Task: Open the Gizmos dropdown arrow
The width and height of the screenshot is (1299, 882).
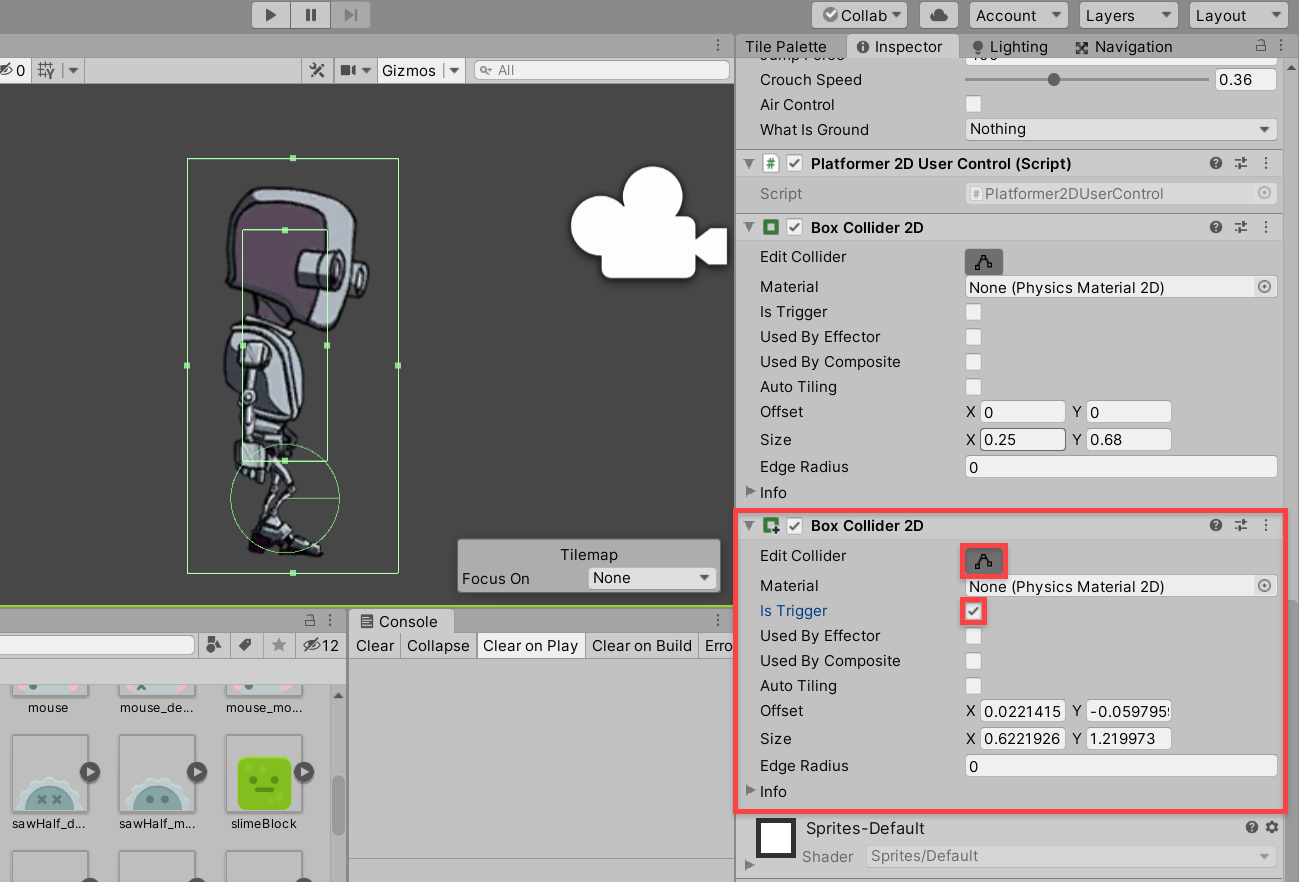Action: (x=455, y=70)
